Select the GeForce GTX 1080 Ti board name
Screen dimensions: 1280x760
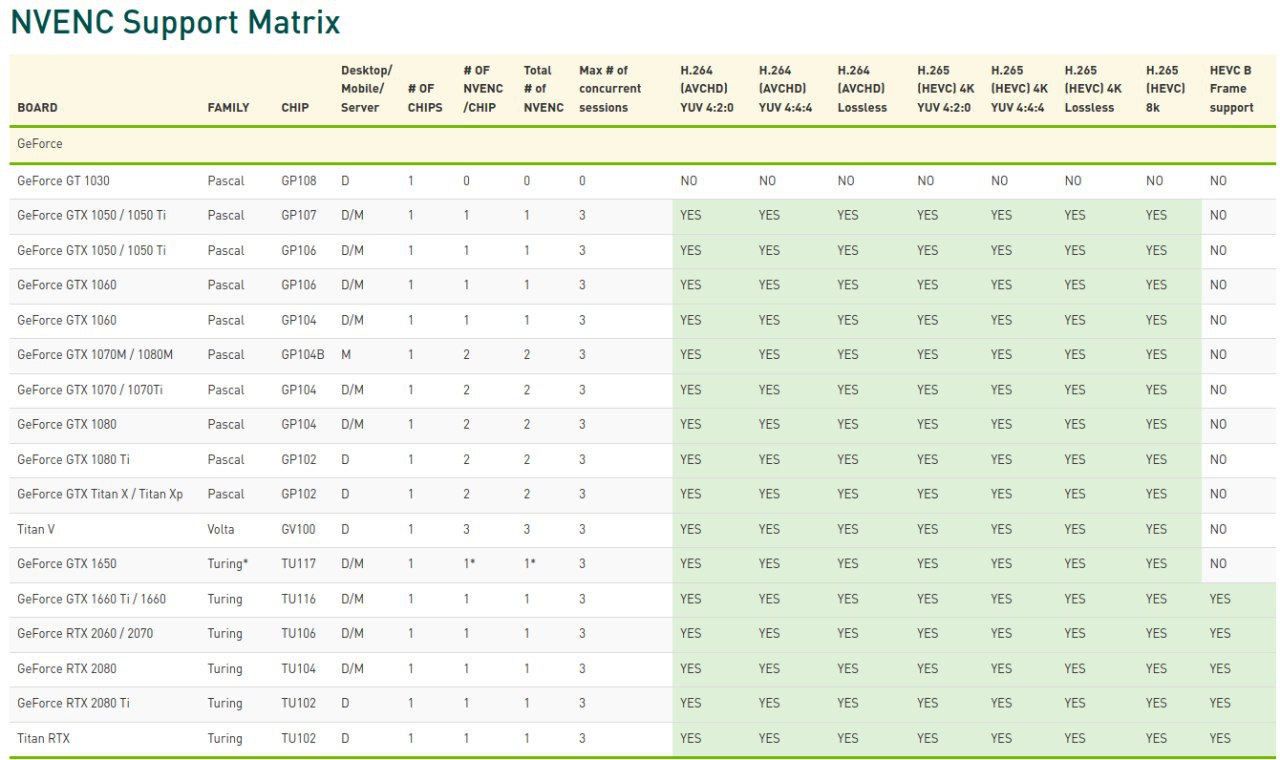[74, 459]
